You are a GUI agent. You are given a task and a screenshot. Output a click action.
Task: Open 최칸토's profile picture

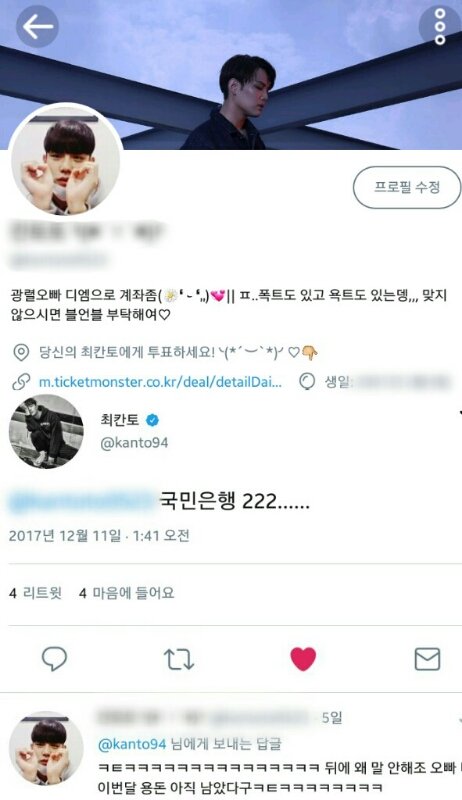(x=46, y=431)
